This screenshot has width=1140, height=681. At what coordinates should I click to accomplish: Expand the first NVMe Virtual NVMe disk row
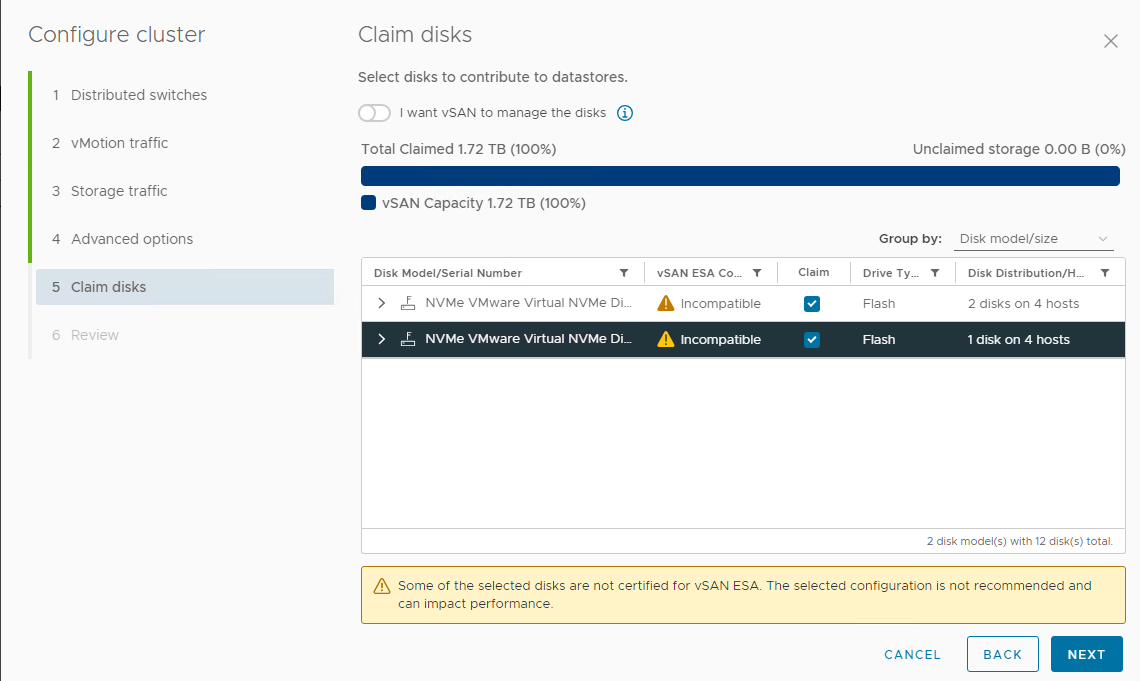(380, 303)
